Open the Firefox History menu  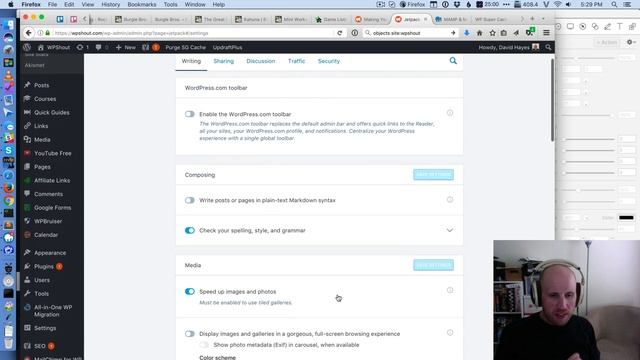110,4
